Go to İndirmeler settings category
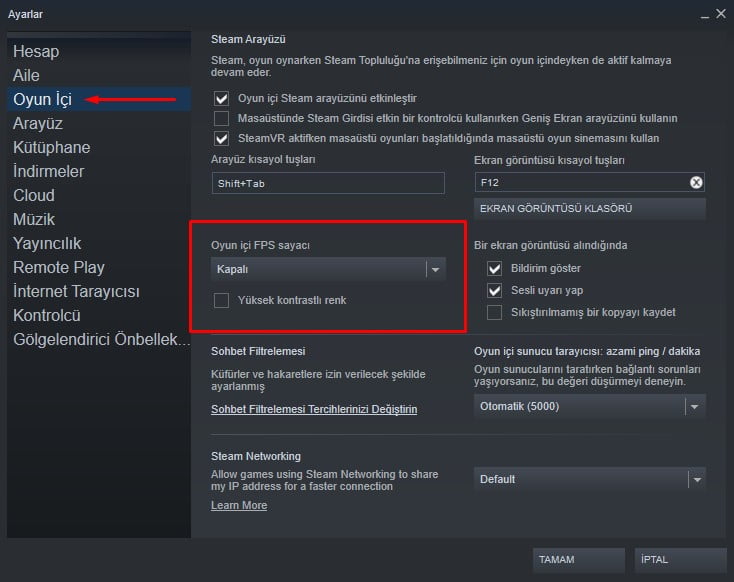Viewport: 734px width, 582px height. coord(48,171)
